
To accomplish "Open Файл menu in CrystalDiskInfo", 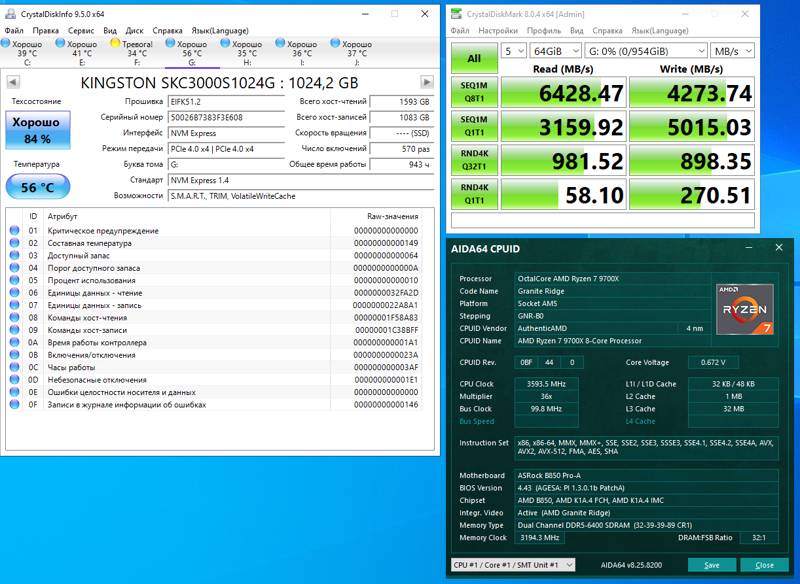I will [14, 31].
